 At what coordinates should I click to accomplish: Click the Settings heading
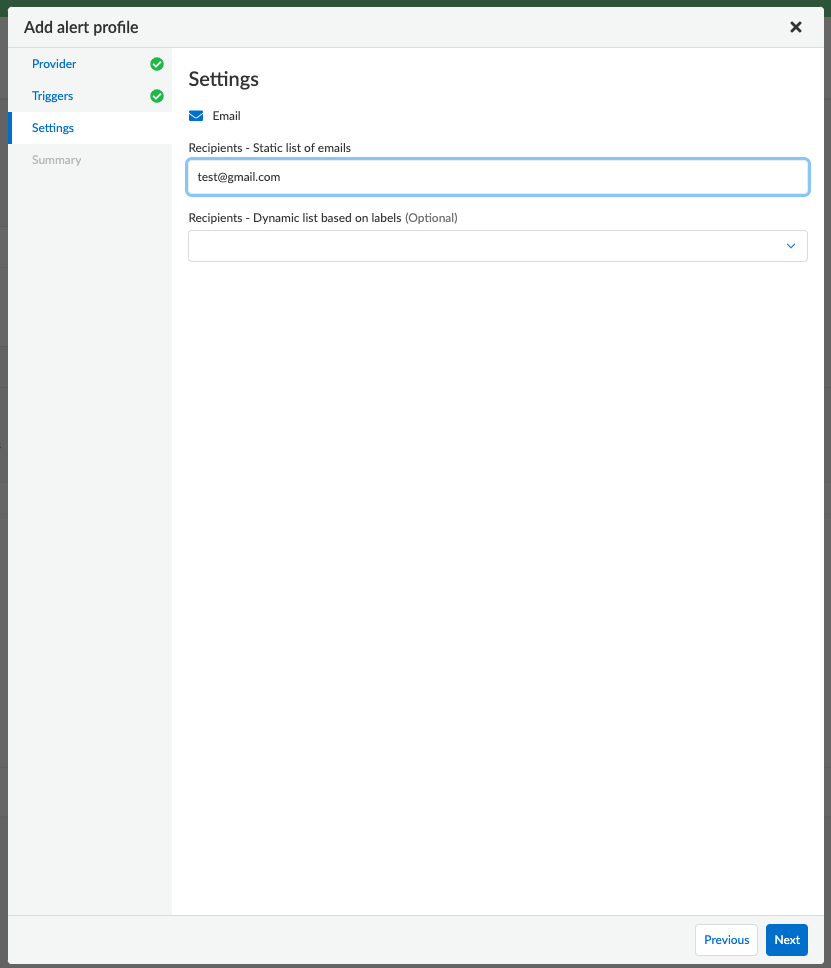point(223,79)
